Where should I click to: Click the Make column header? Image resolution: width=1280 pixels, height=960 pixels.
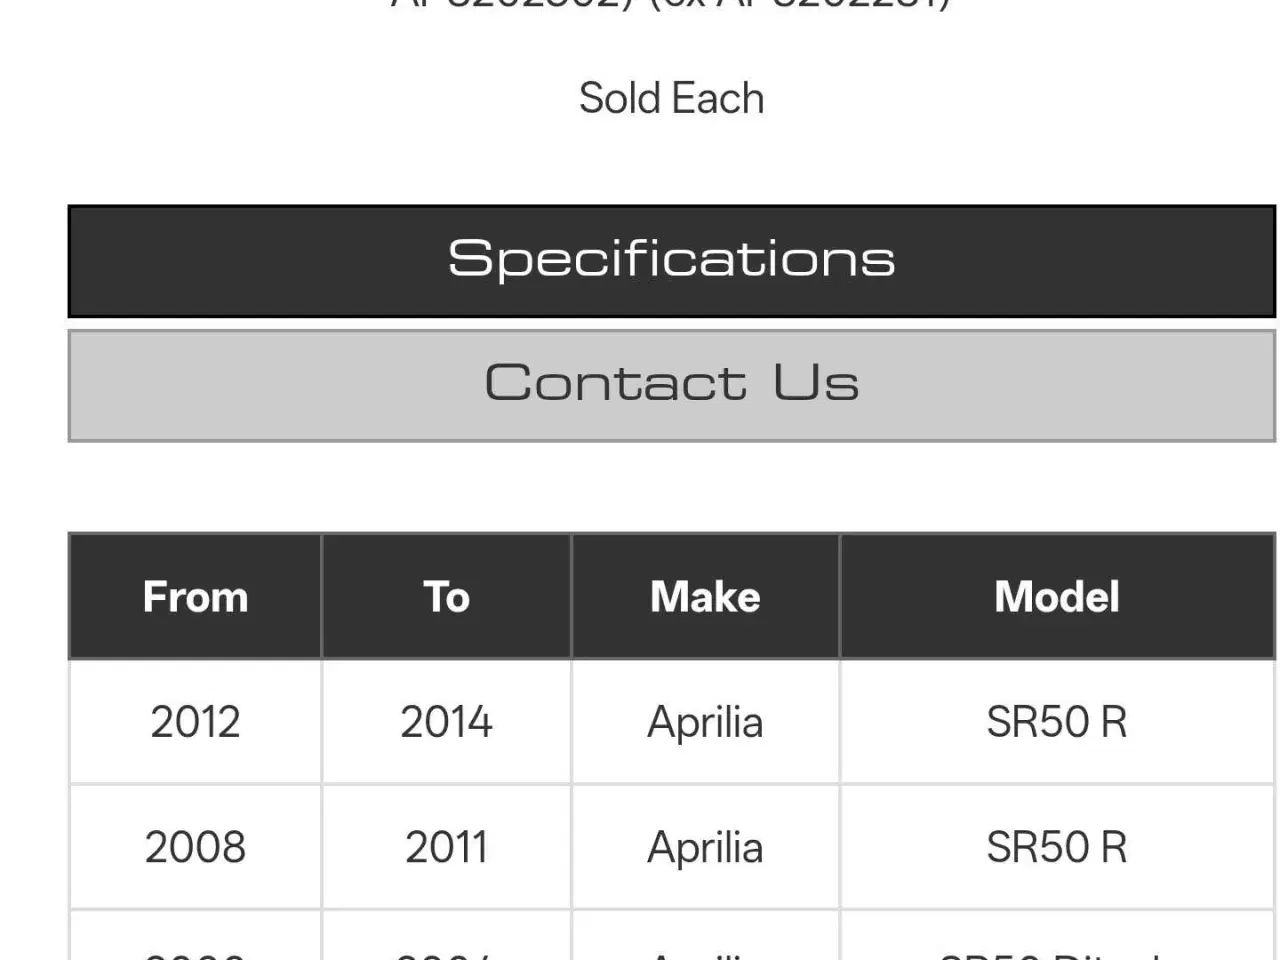[x=704, y=596]
